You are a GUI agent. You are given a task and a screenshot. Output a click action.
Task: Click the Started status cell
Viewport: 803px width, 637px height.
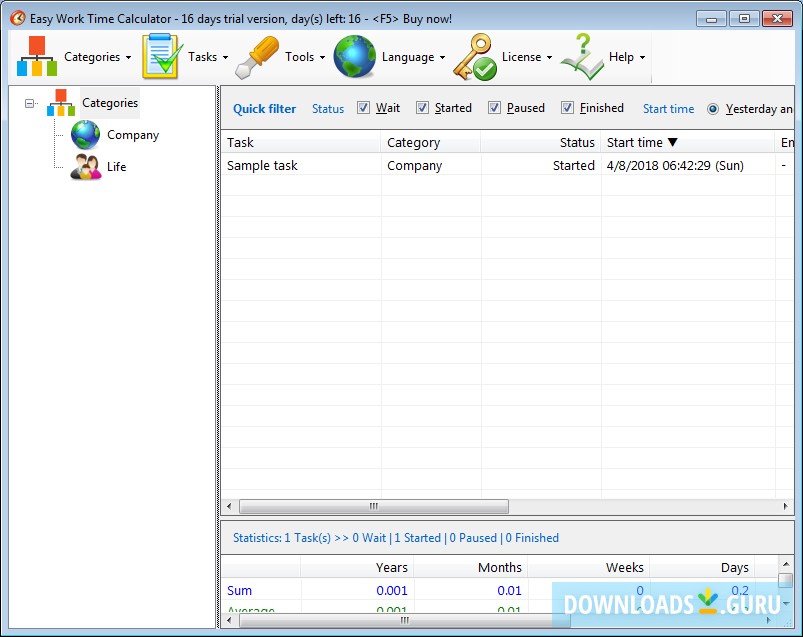pyautogui.click(x=574, y=165)
